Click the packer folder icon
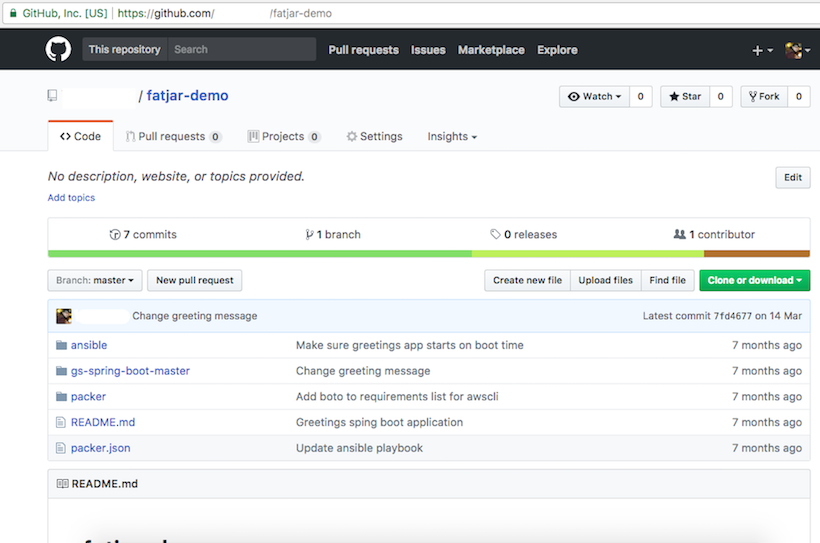 (x=61, y=397)
